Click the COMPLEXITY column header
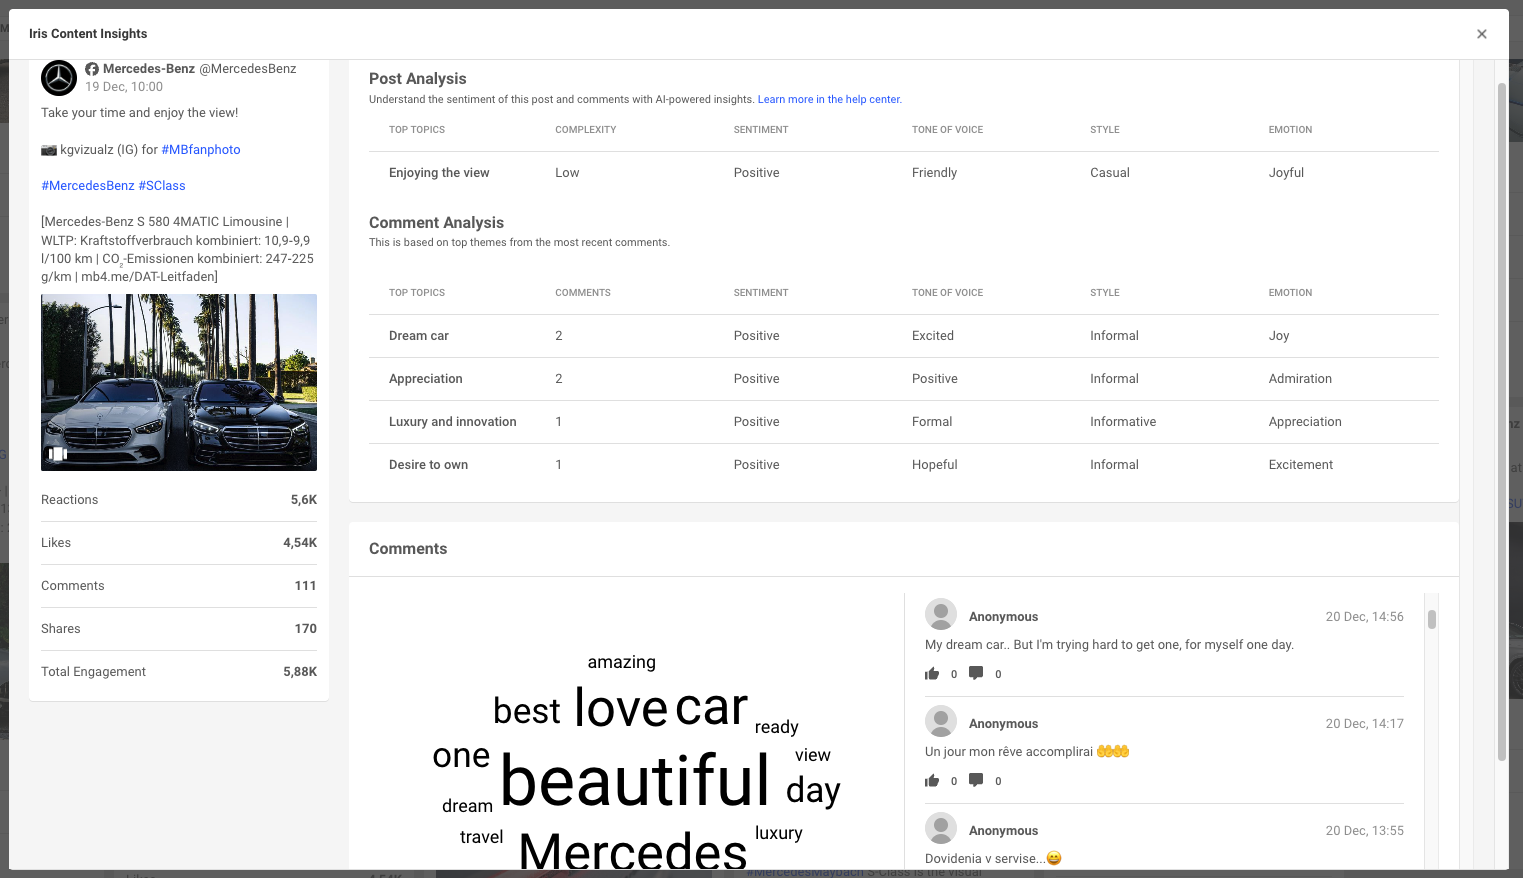Screen dimensions: 1523x878 pos(586,130)
